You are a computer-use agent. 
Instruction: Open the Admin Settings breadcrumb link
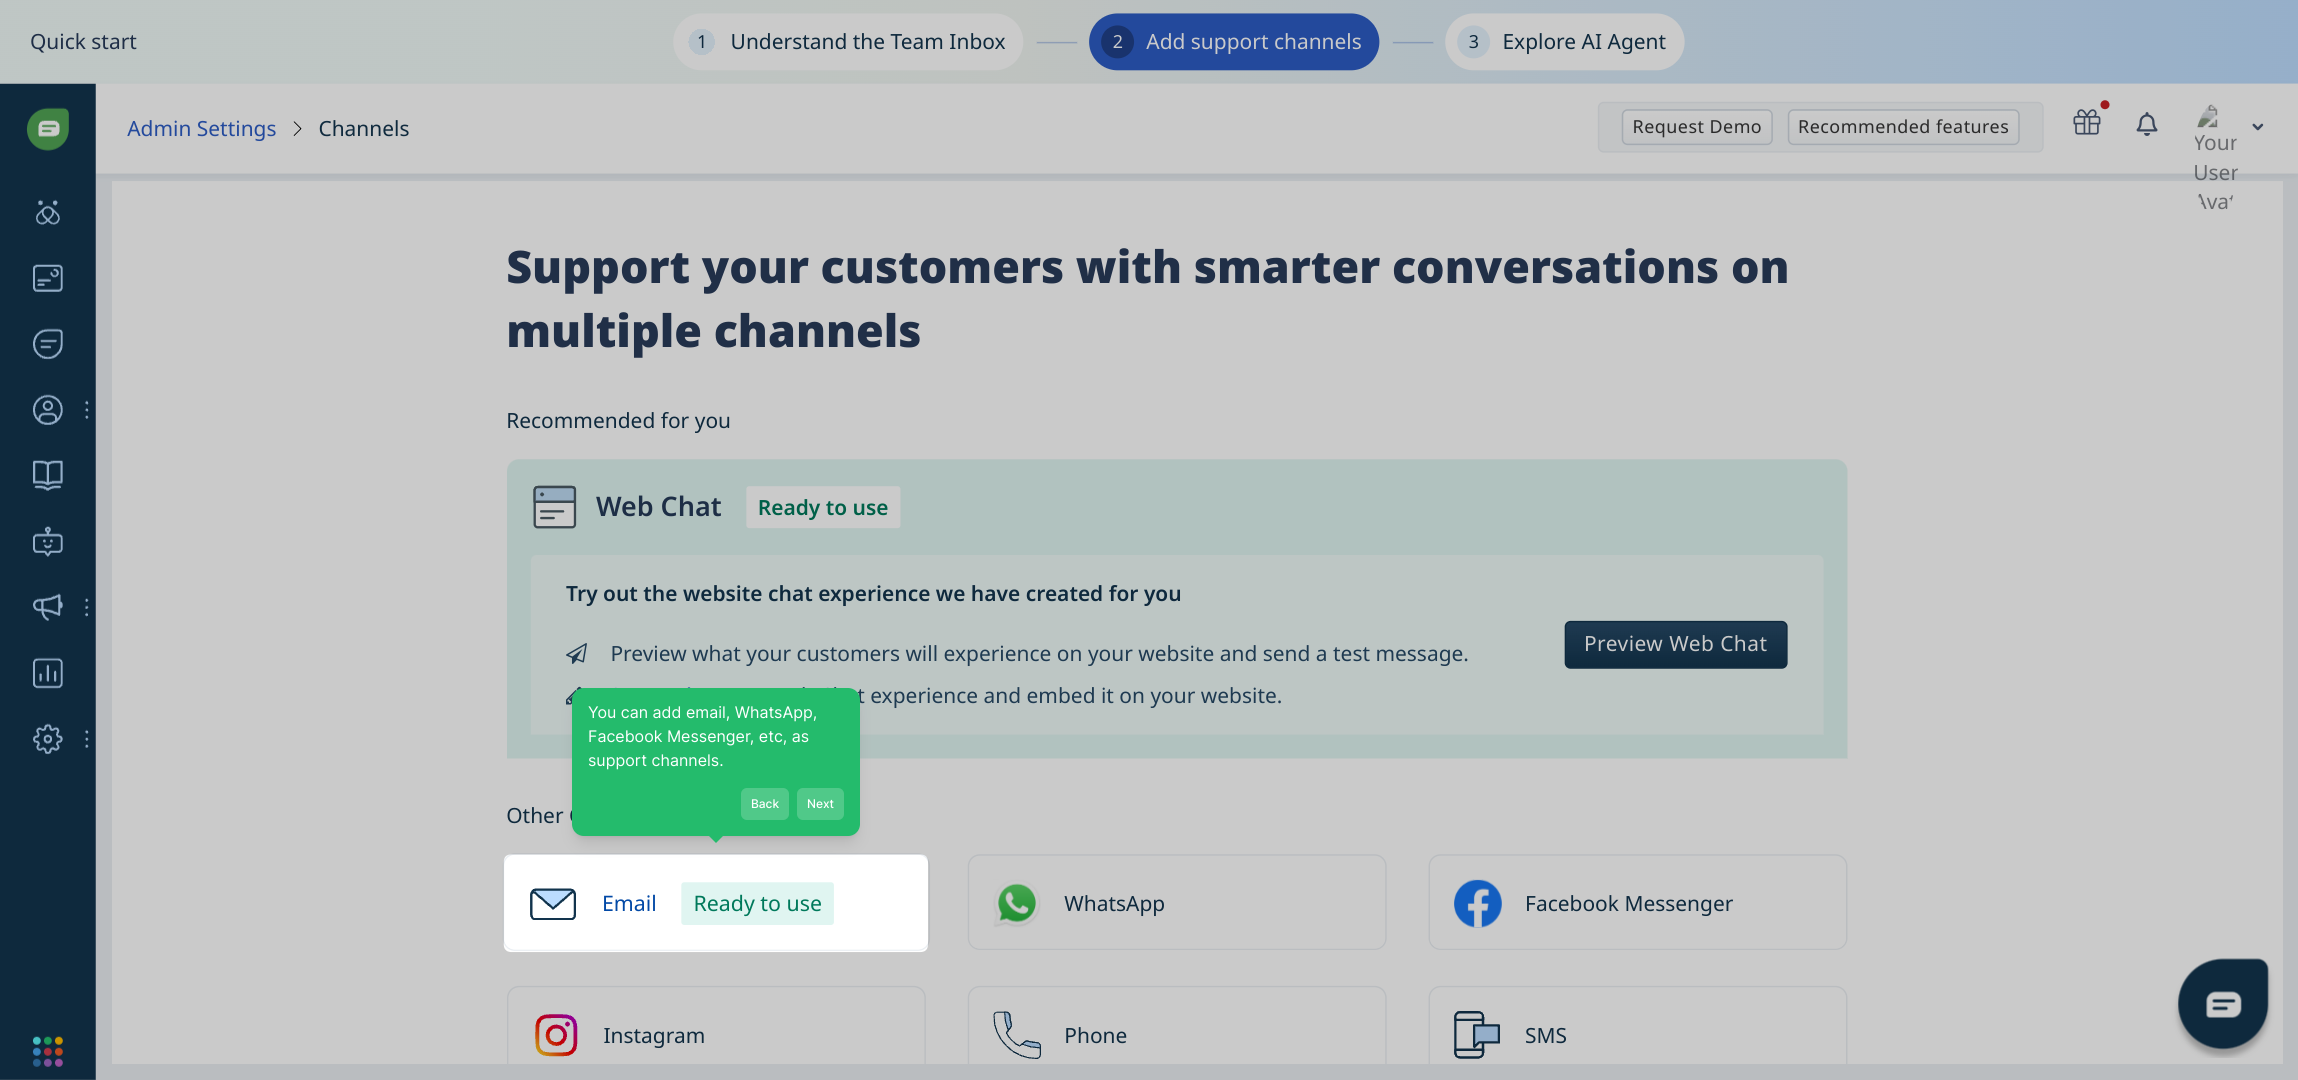pos(201,129)
